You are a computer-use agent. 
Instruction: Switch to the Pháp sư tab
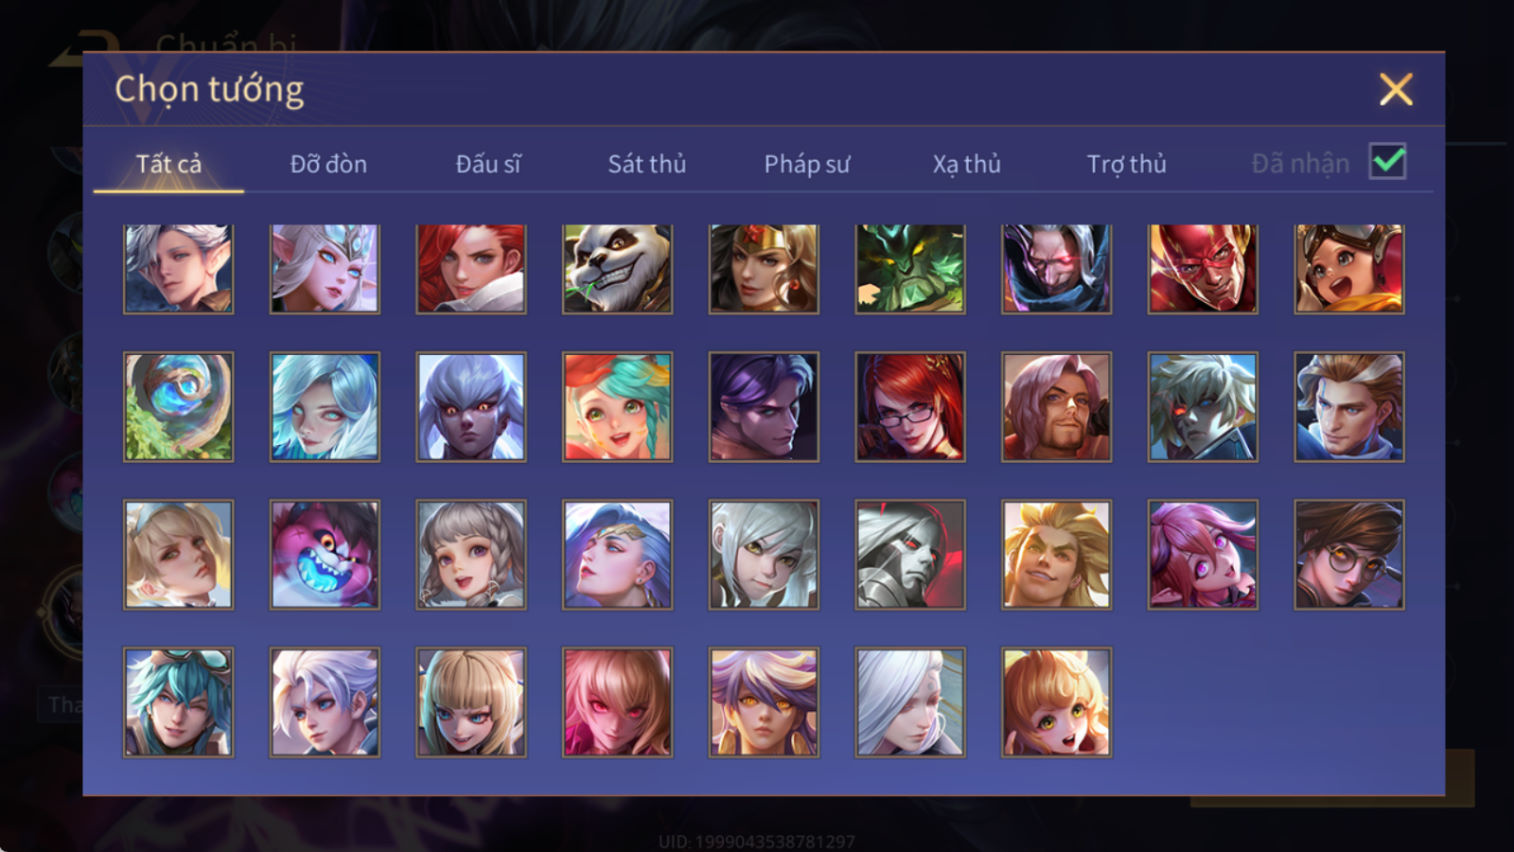point(807,164)
